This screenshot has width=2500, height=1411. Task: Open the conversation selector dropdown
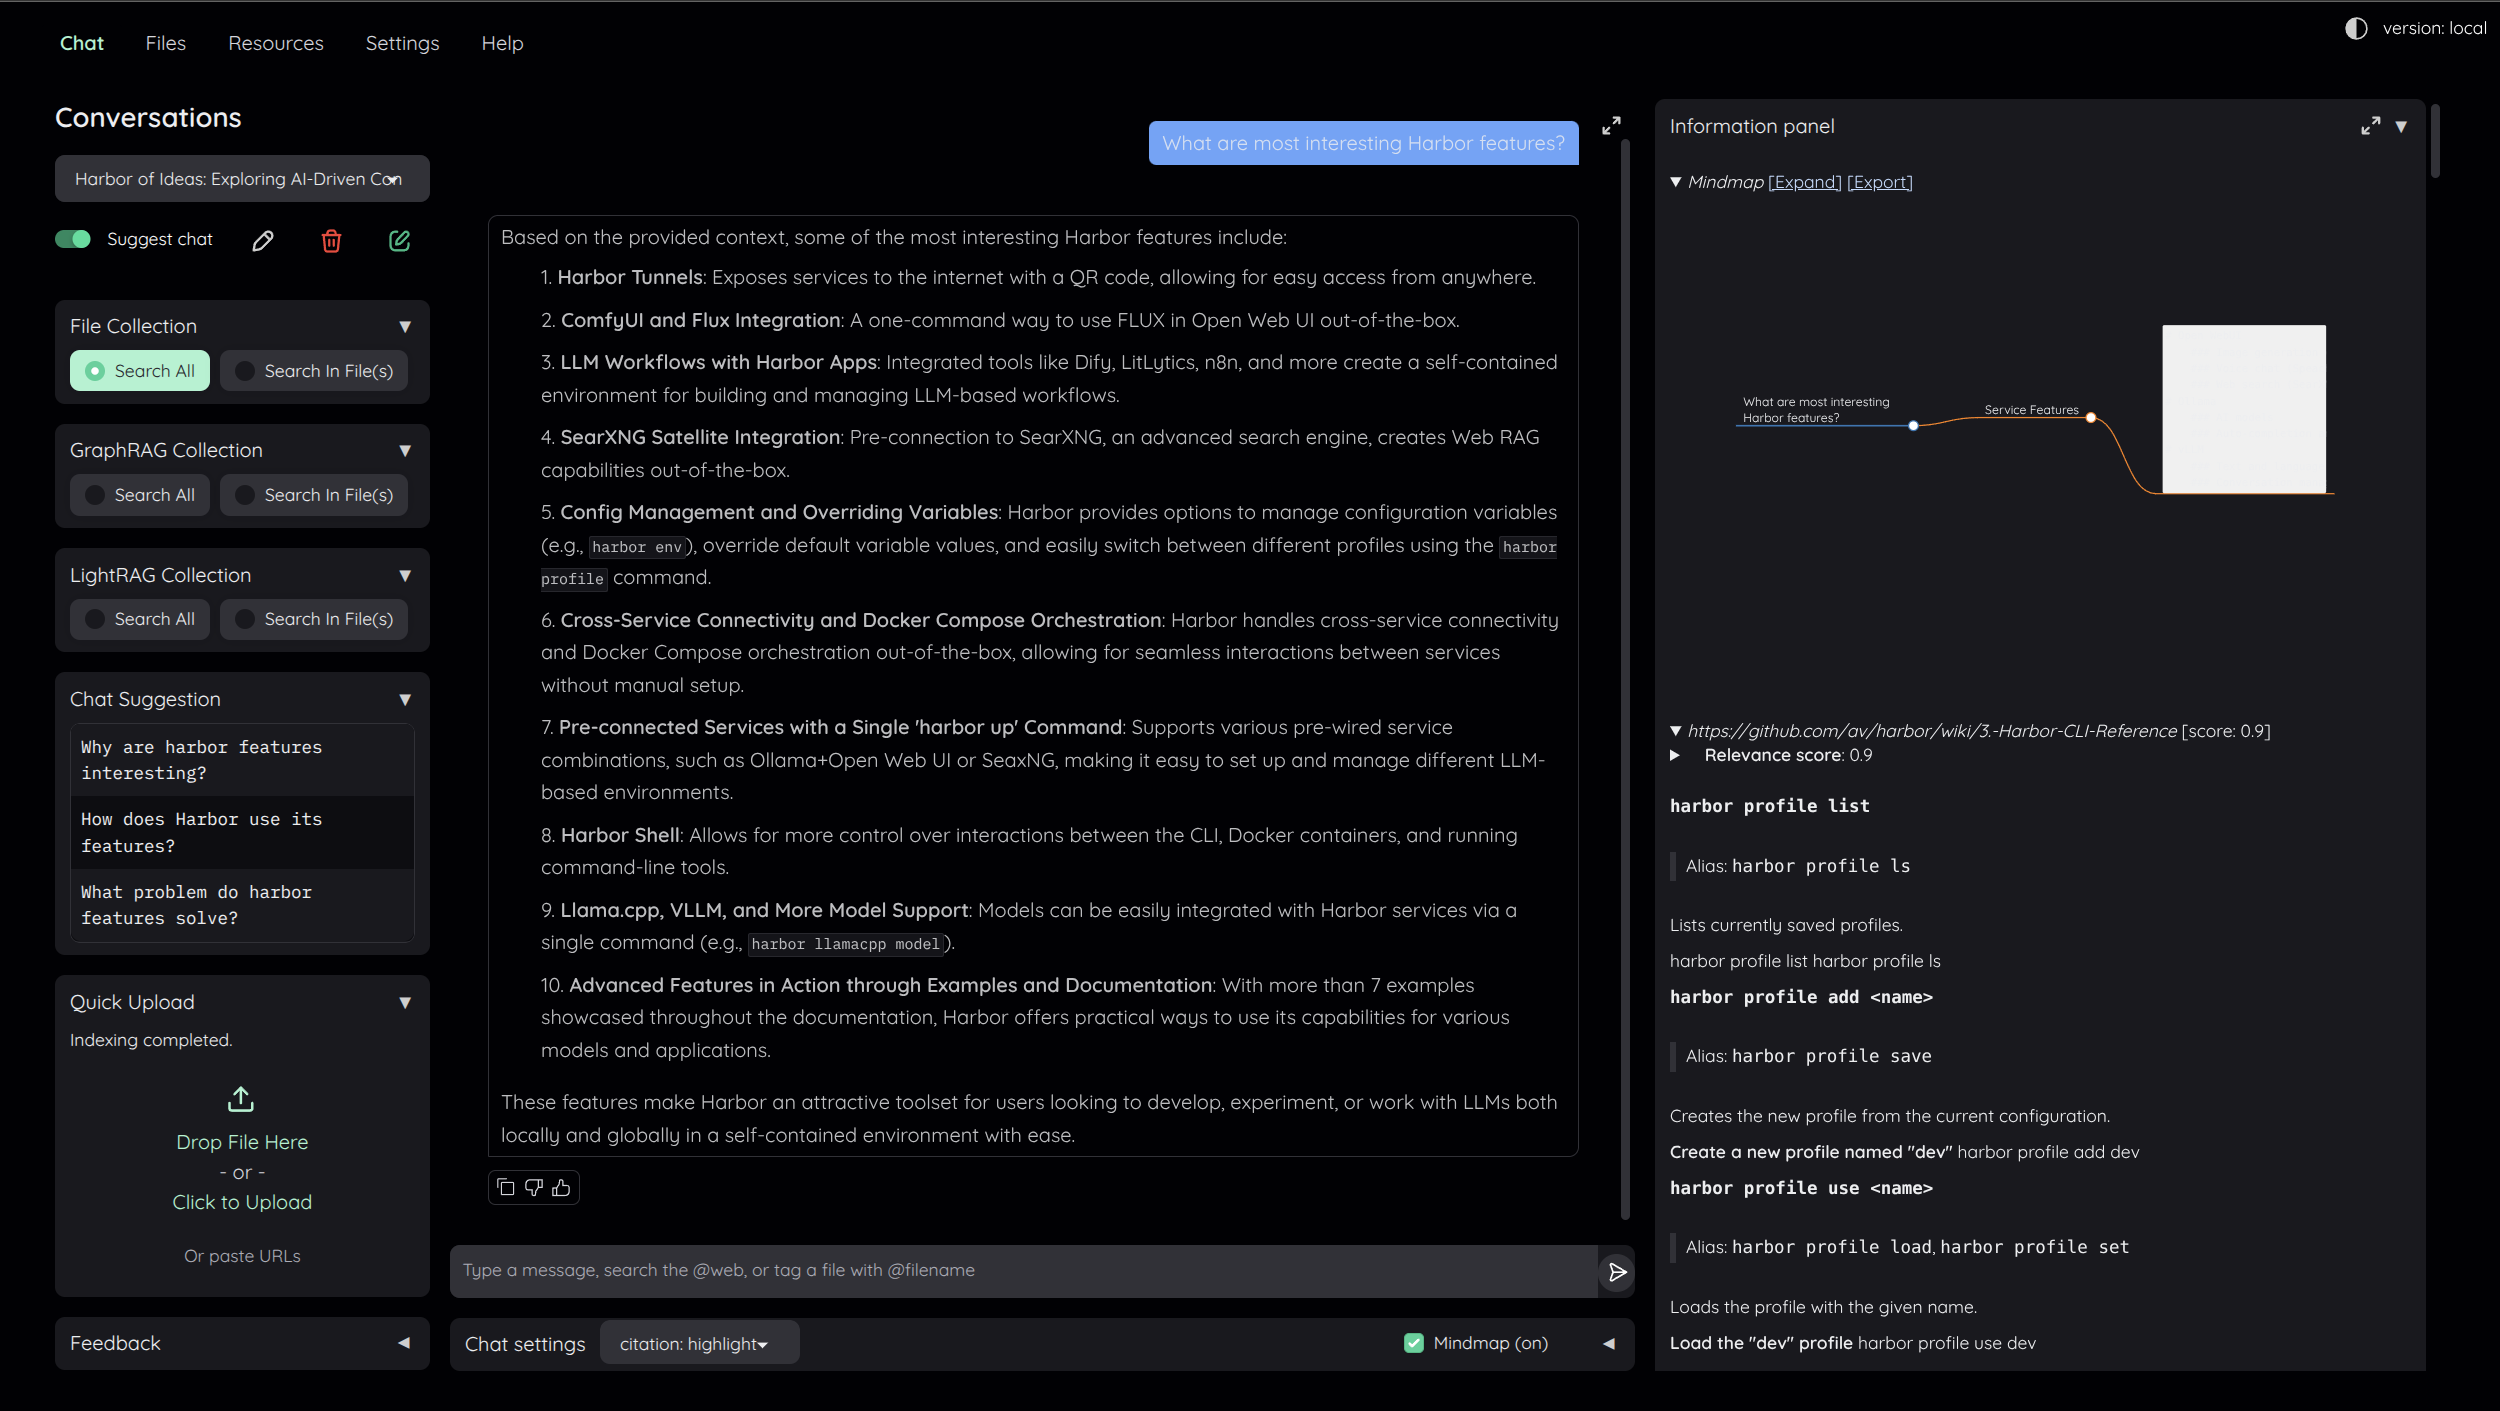(242, 179)
